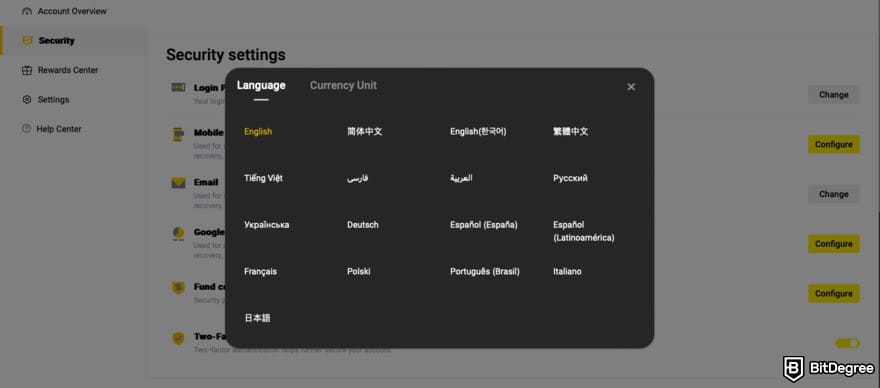
Task: Click Configure button for Google row
Action: pos(833,244)
